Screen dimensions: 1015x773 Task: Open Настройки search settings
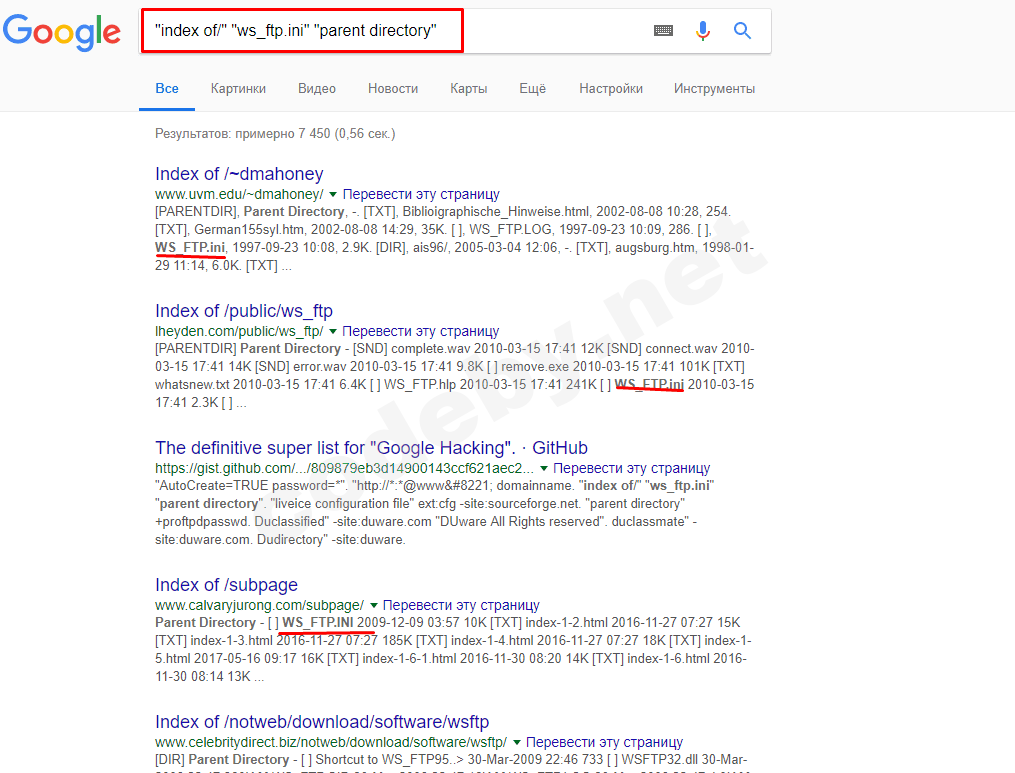(x=611, y=89)
